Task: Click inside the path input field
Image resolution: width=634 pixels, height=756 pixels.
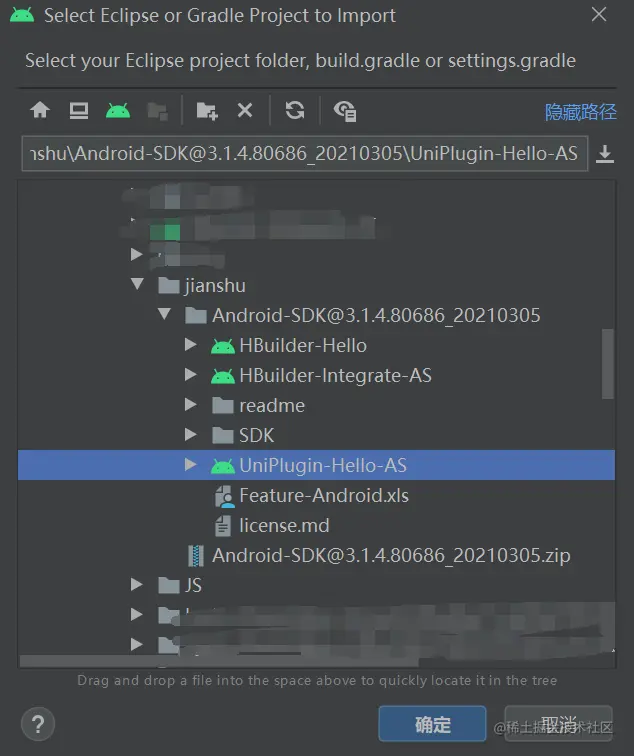Action: [x=305, y=154]
